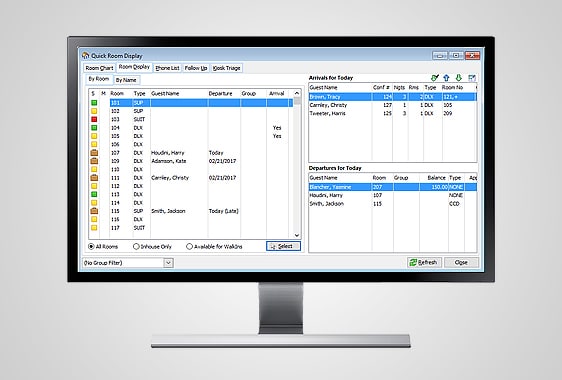Select Available for WalkIns radio button
The width and height of the screenshot is (562, 380).
coord(189,247)
